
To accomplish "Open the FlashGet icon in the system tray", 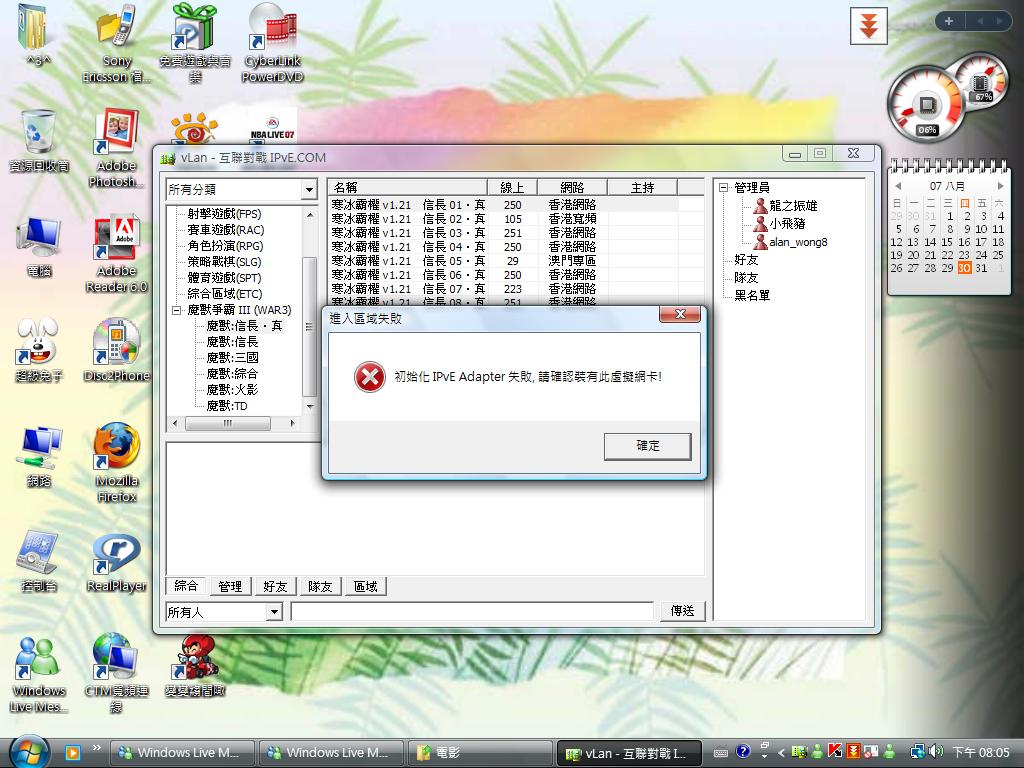I will pos(853,751).
